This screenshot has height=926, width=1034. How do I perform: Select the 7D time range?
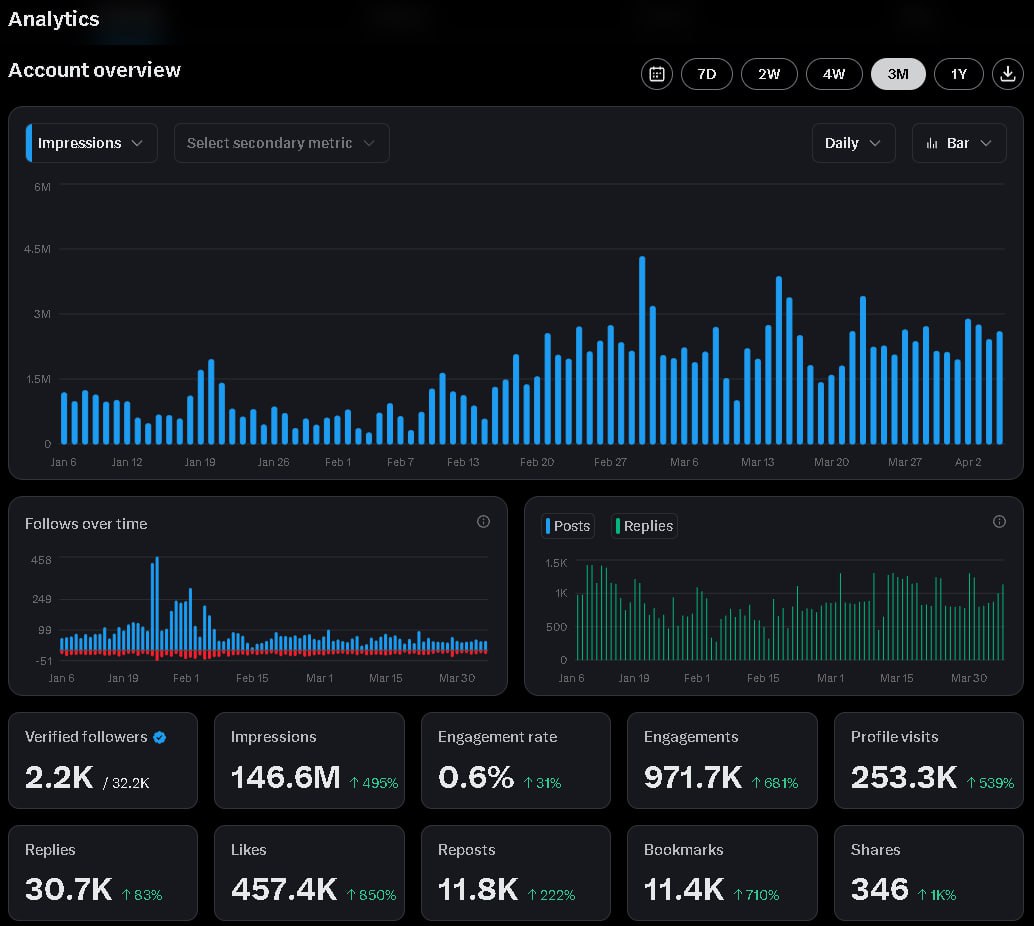coord(706,74)
